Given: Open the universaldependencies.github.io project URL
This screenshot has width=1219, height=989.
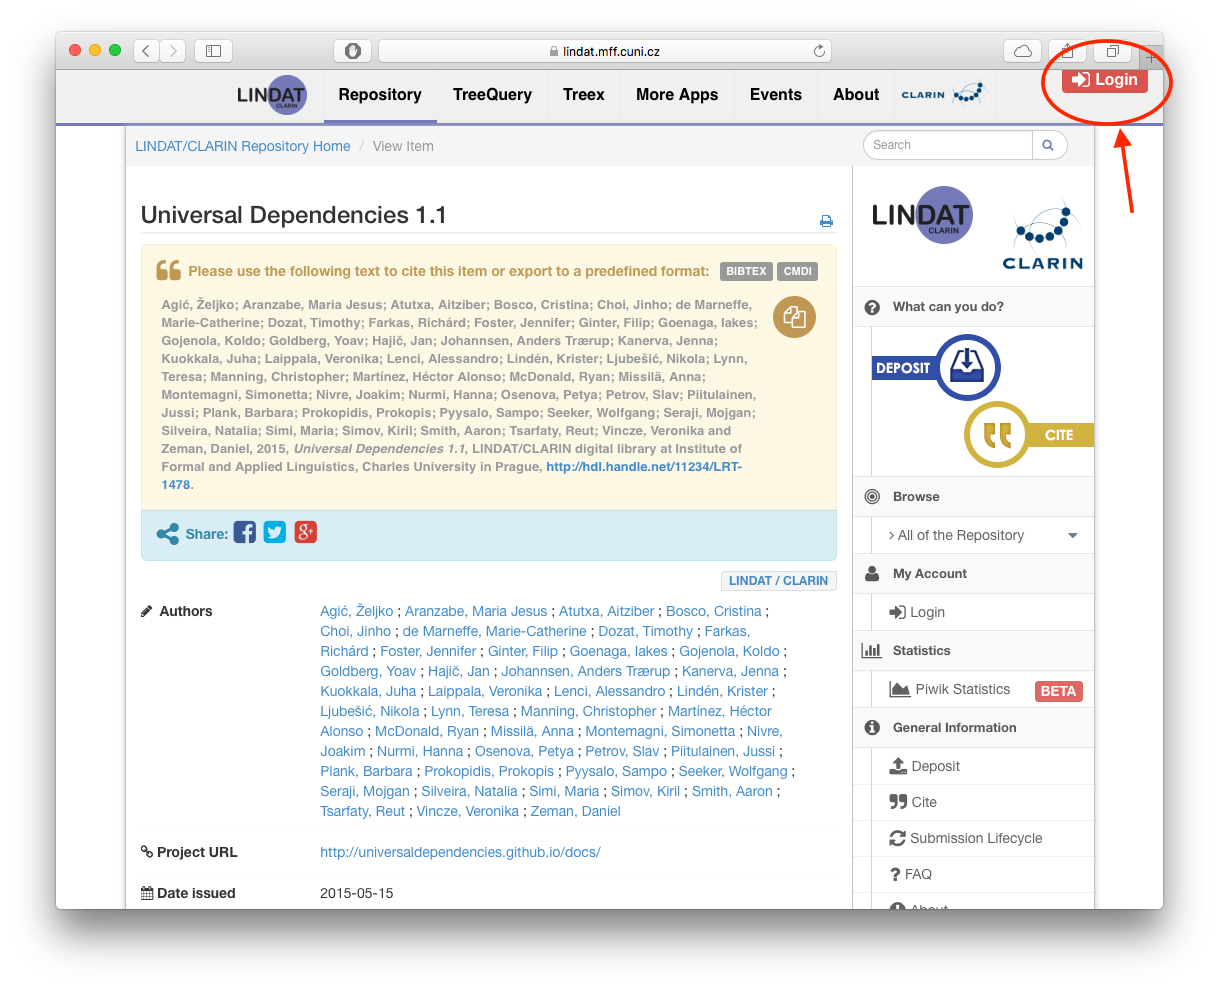Looking at the screenshot, I should tap(460, 852).
